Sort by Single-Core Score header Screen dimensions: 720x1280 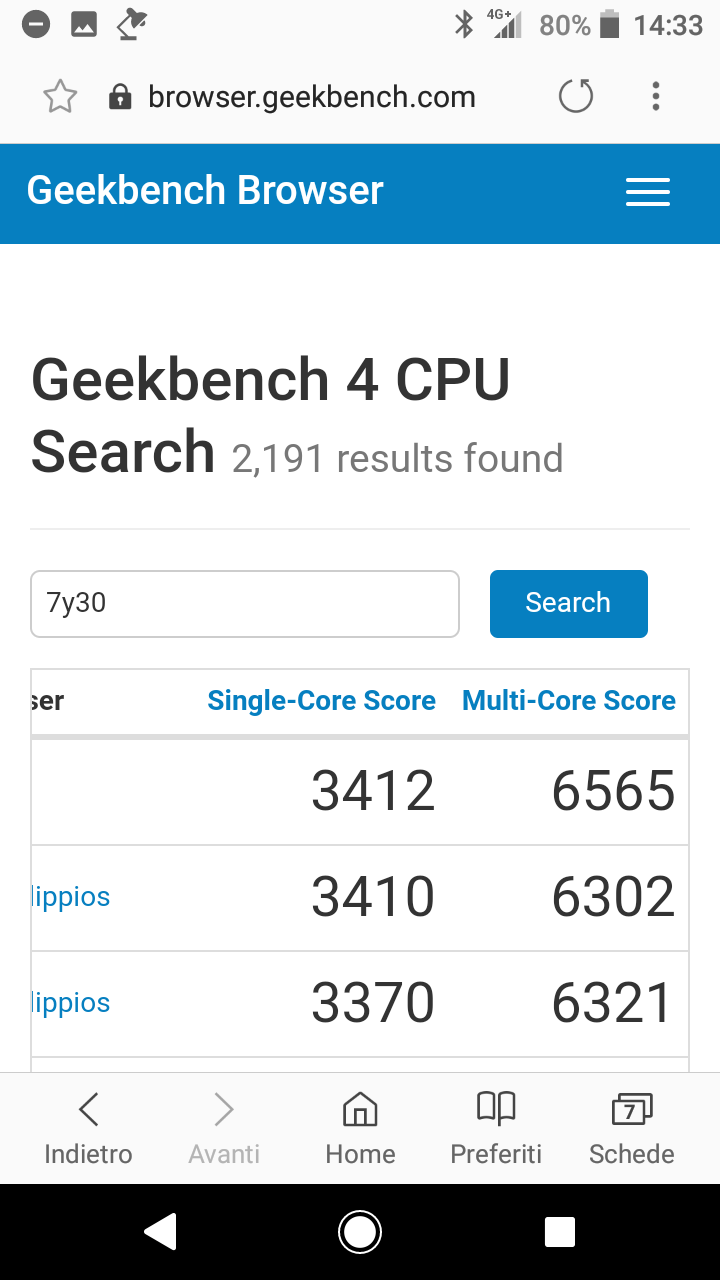coord(321,701)
